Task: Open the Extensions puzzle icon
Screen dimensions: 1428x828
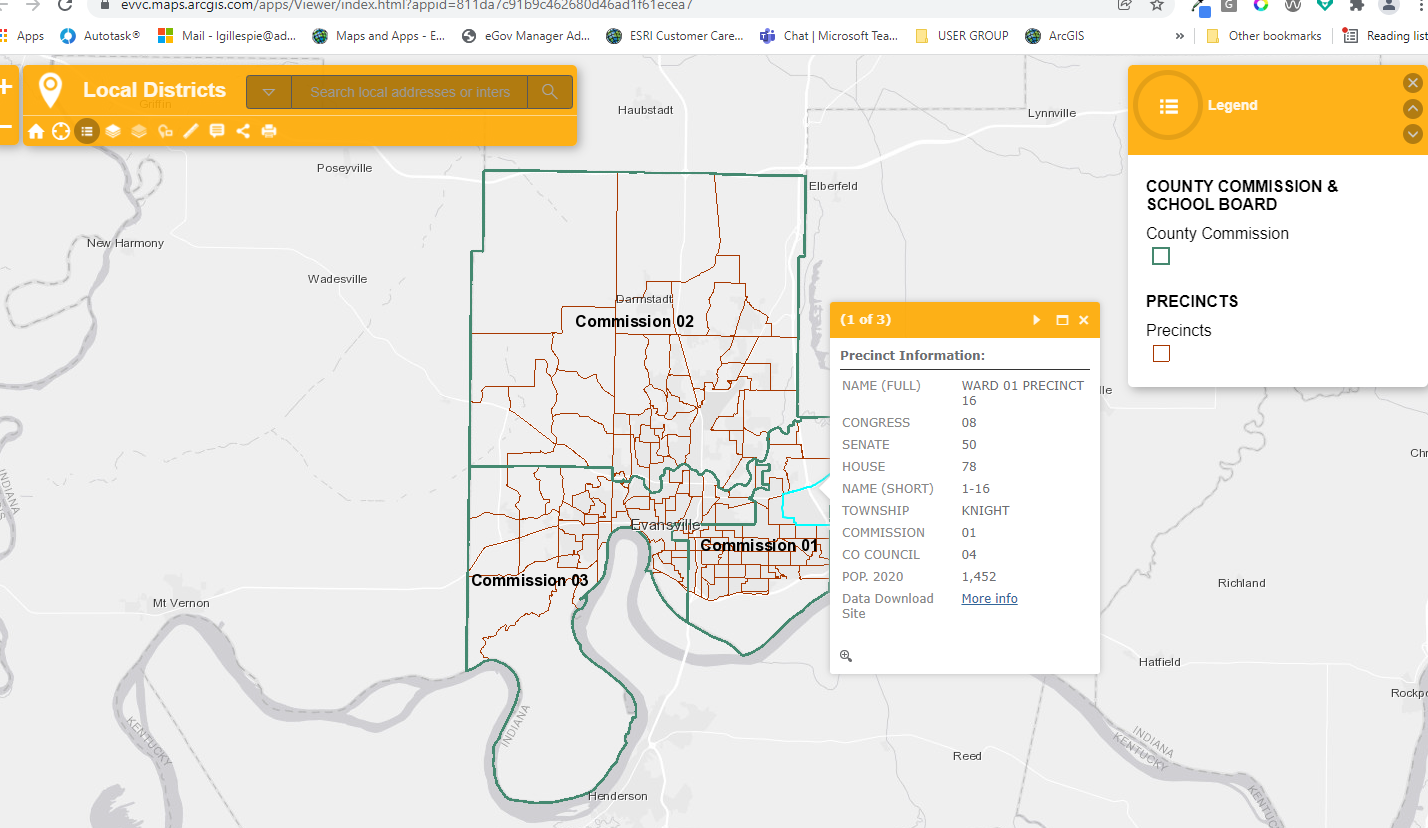Action: click(1356, 5)
